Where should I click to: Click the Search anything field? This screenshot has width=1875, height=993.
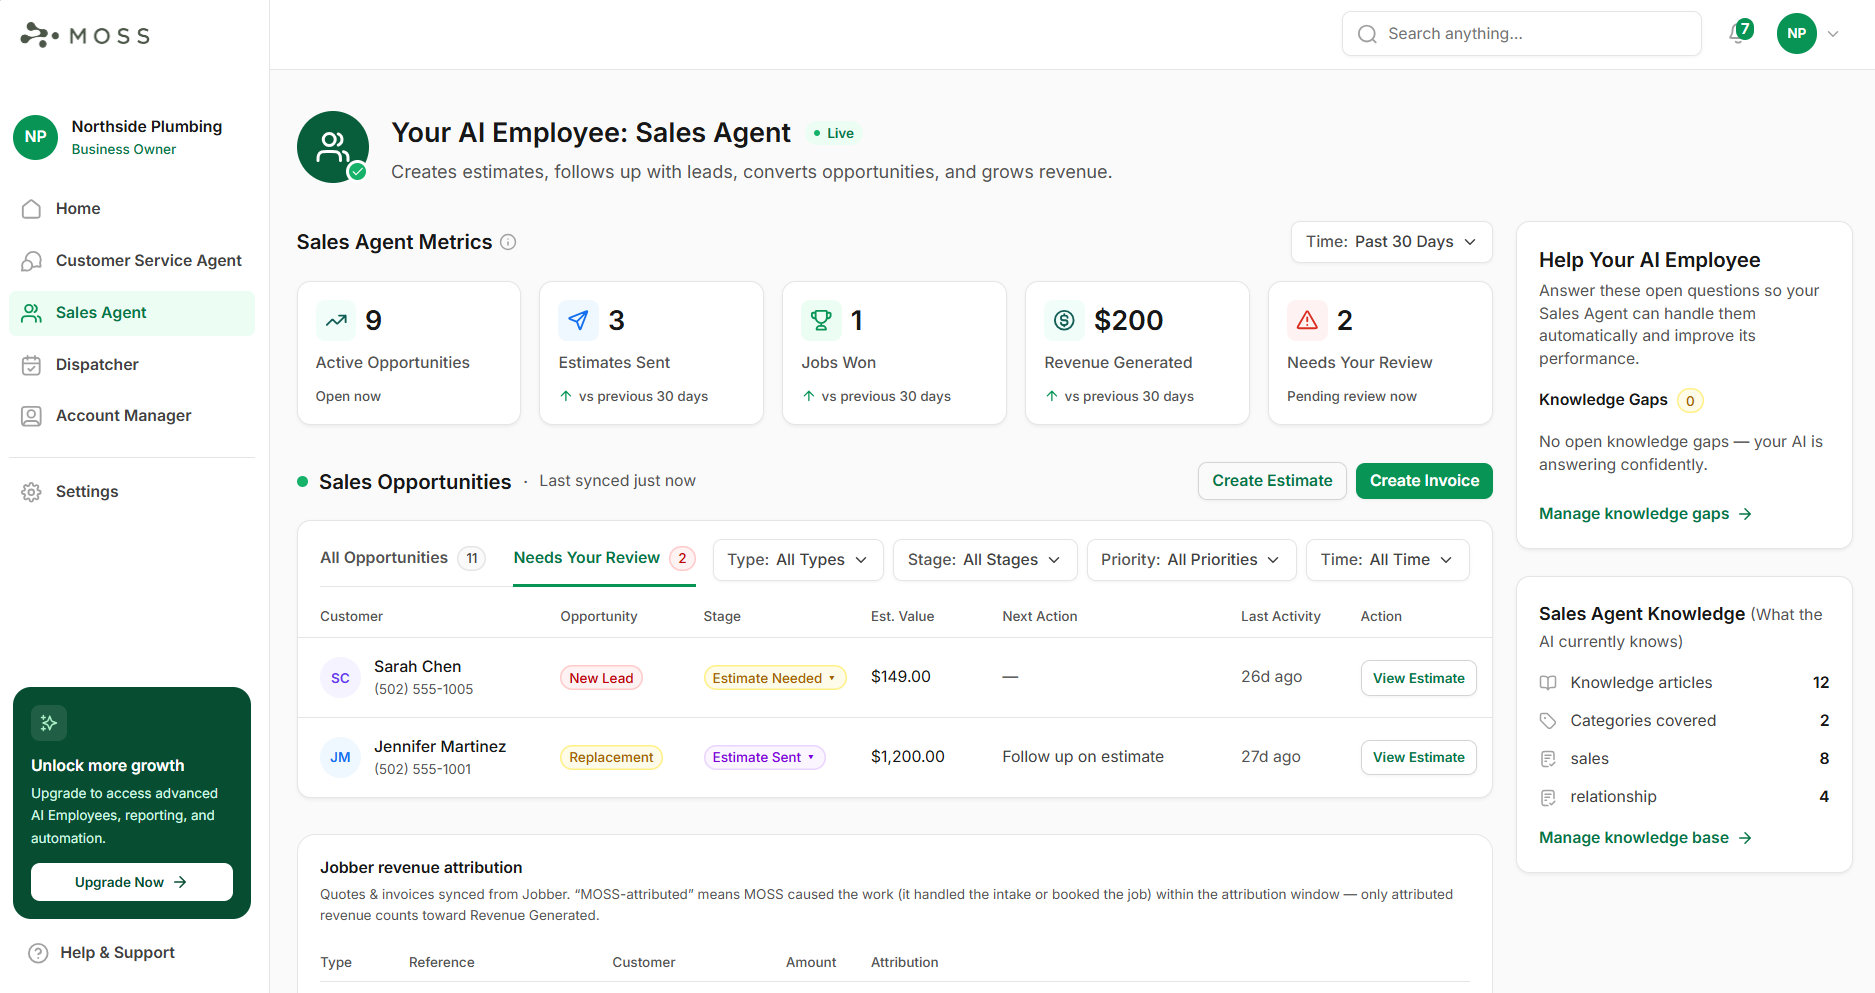point(1521,34)
